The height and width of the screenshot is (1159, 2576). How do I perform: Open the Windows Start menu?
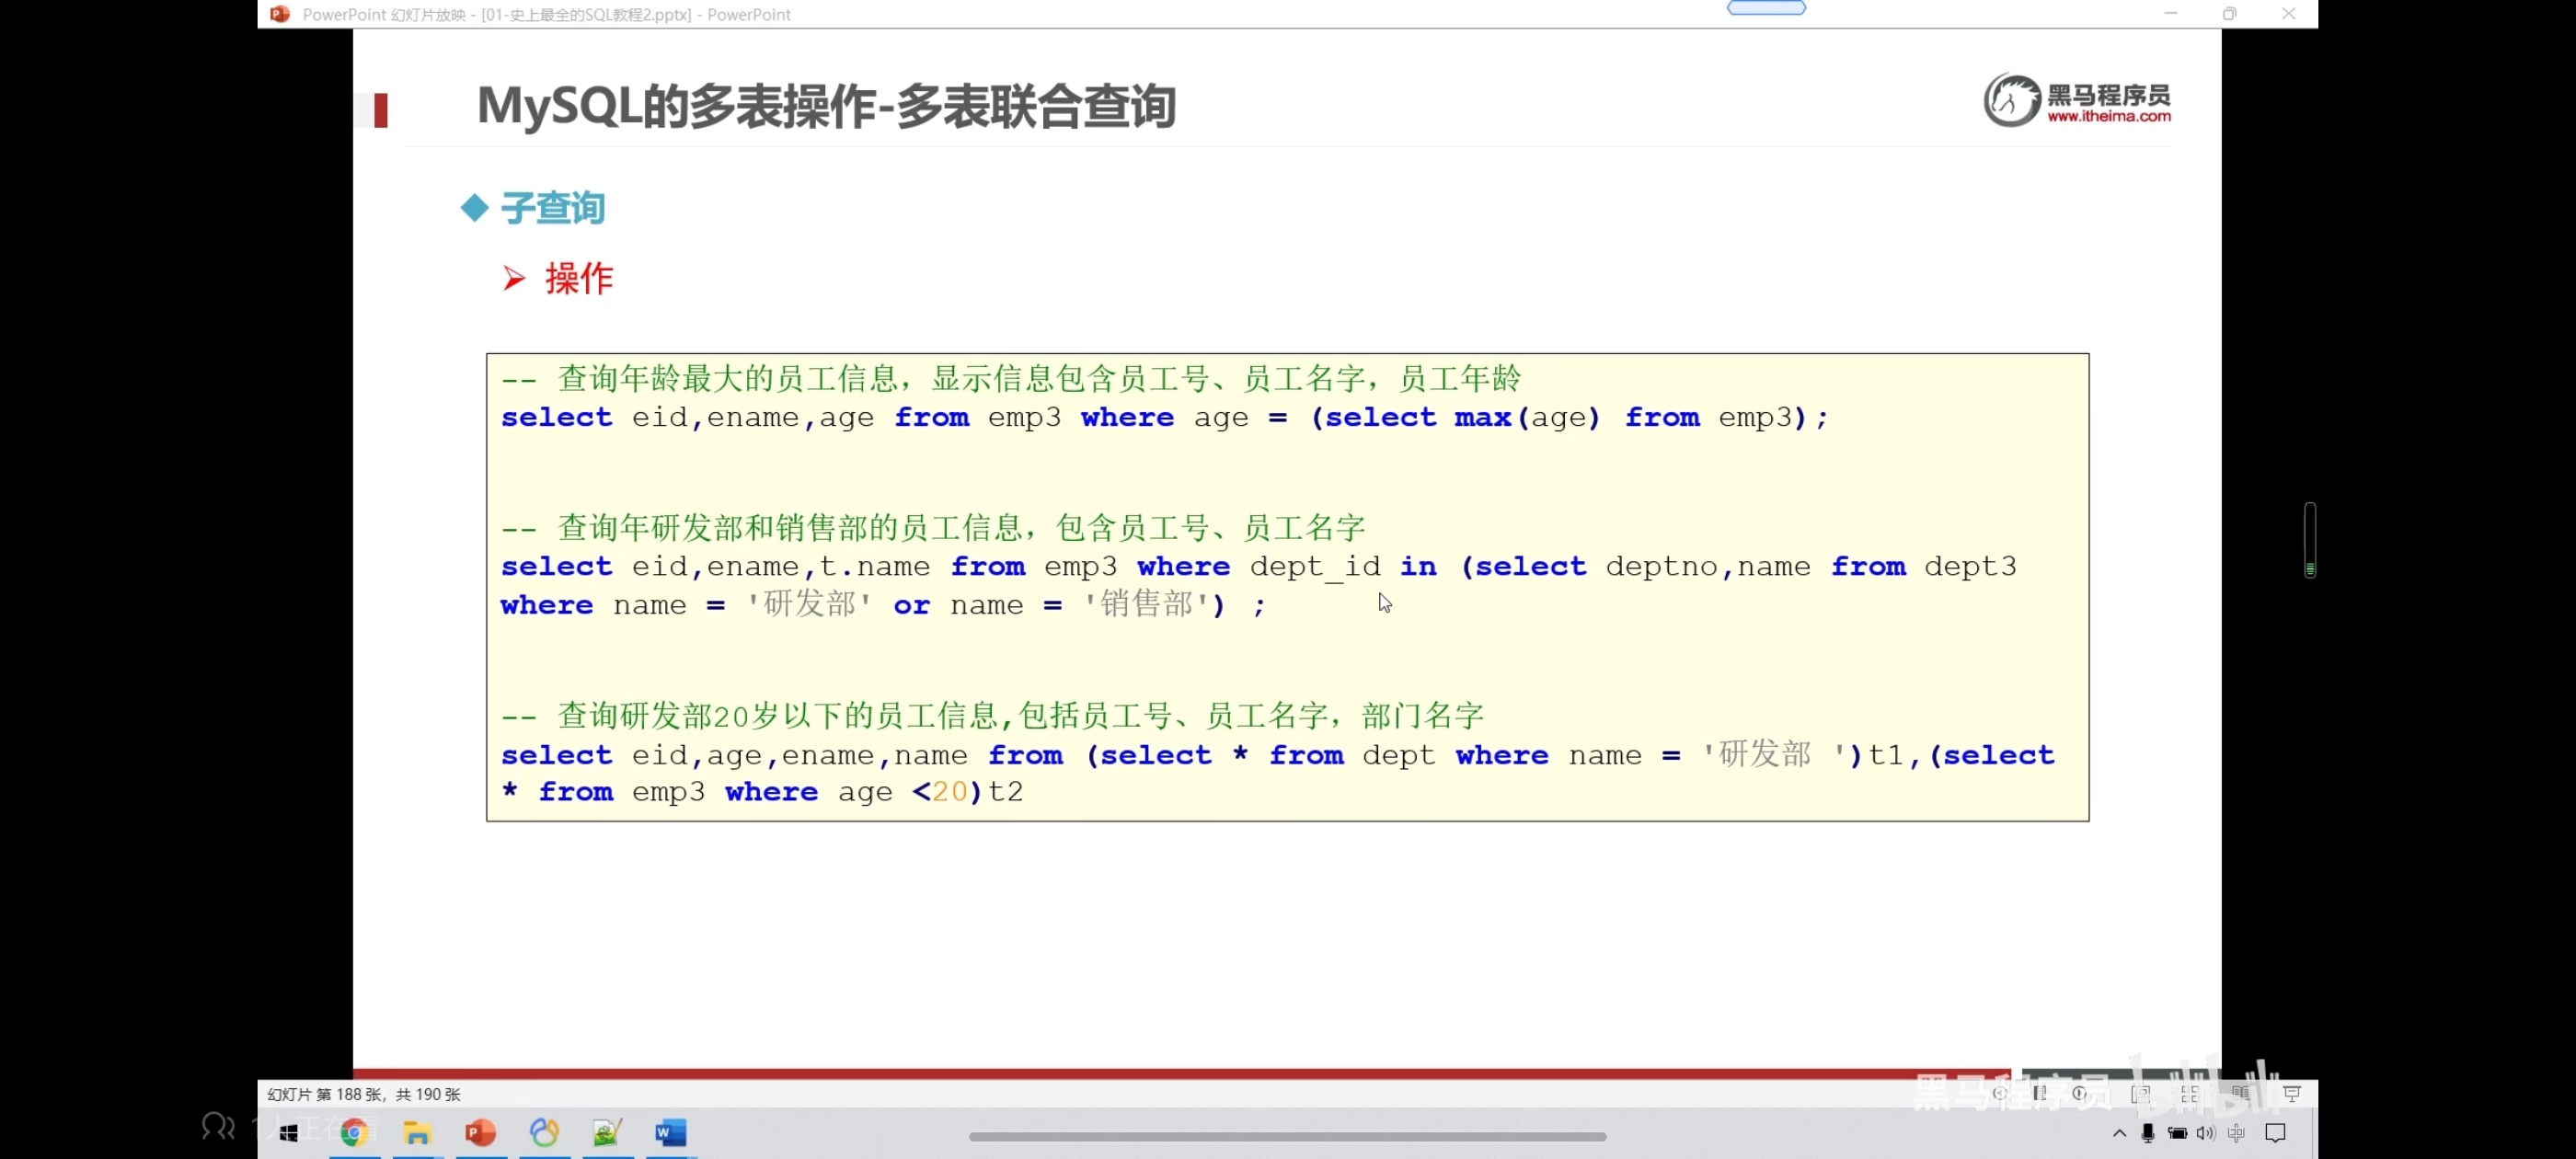[x=289, y=1132]
